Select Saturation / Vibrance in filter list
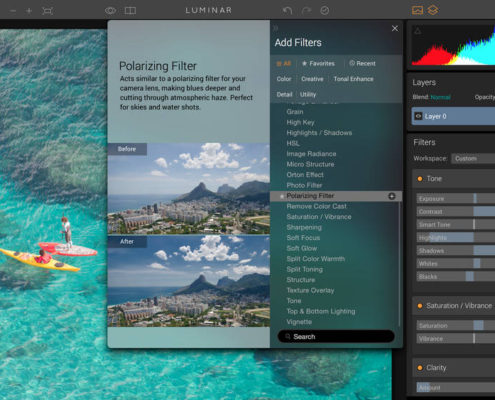 (319, 217)
